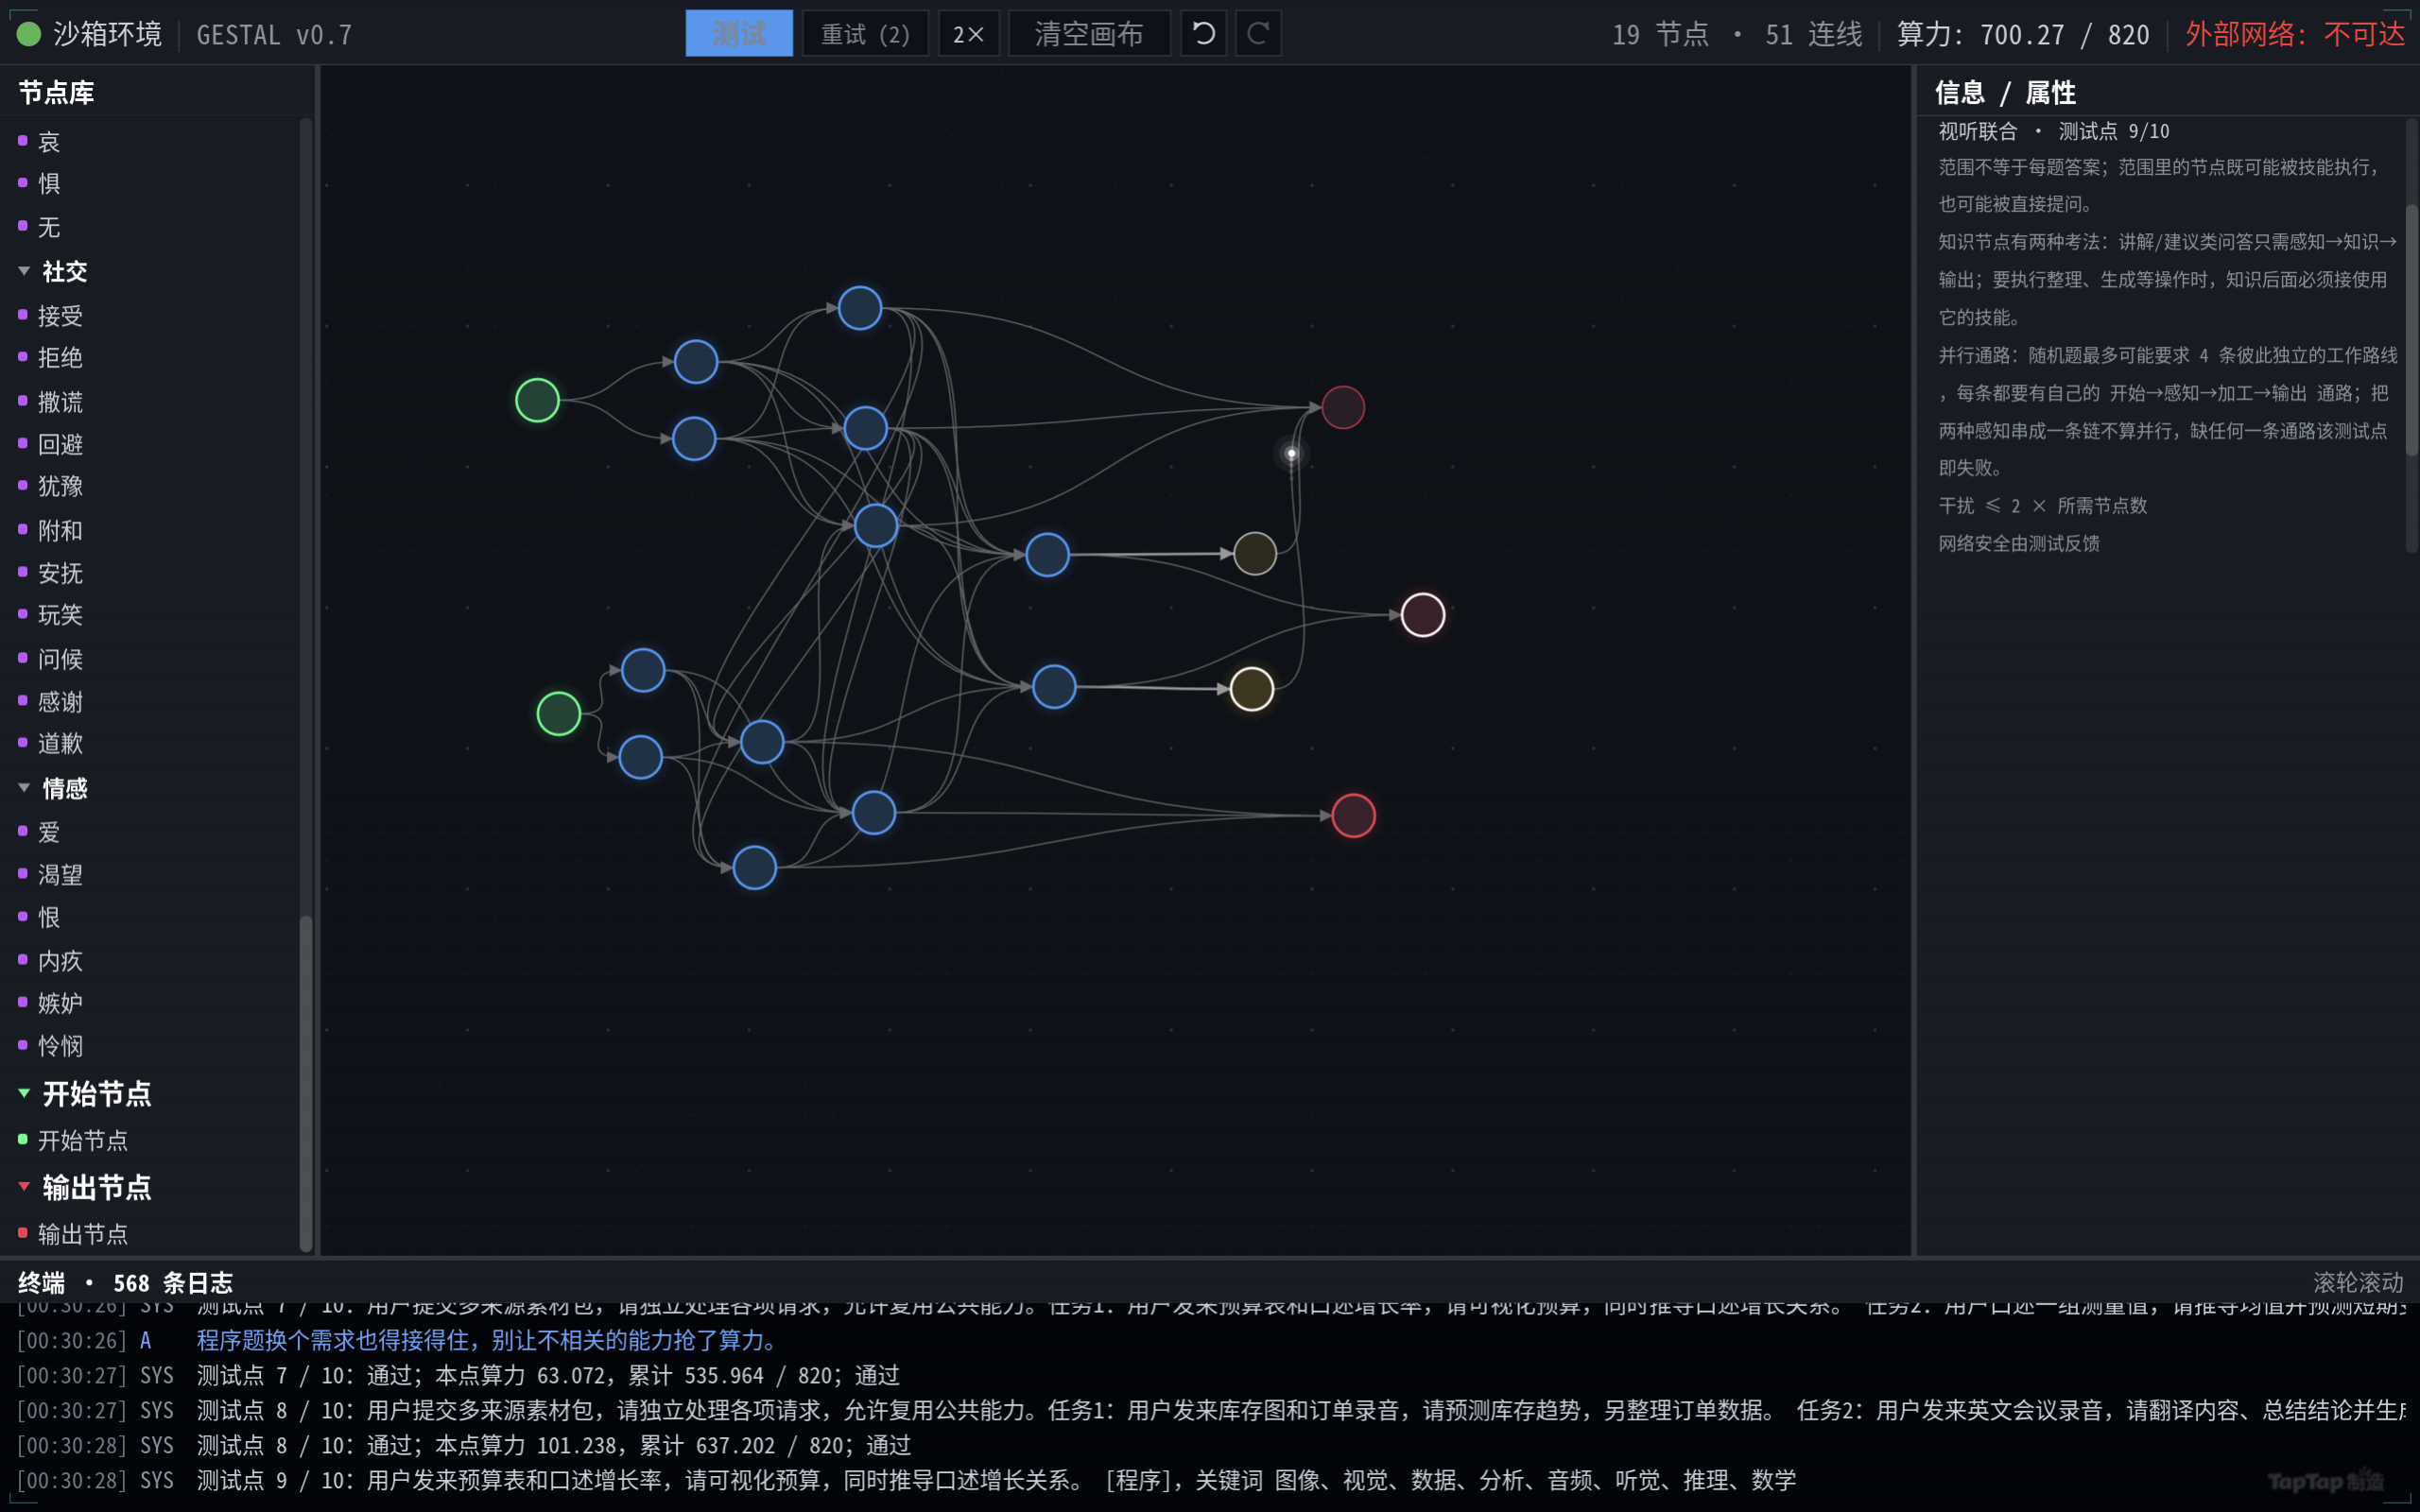Collapse the 社交 category
Image resolution: width=2420 pixels, height=1512 pixels.
click(x=24, y=271)
